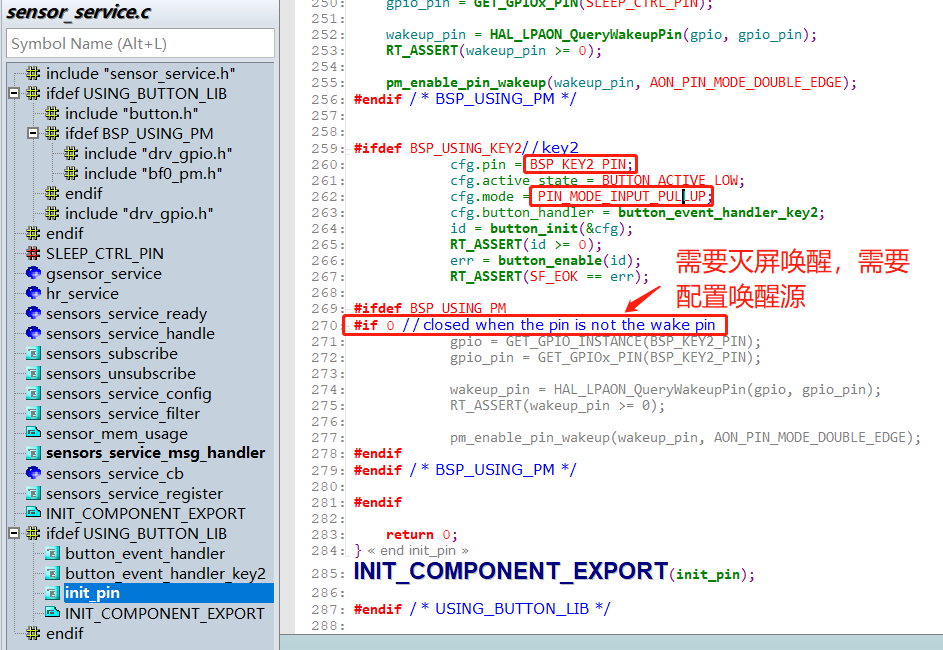
Task: Click the gsensor_service symbol icon
Action: 34,274
